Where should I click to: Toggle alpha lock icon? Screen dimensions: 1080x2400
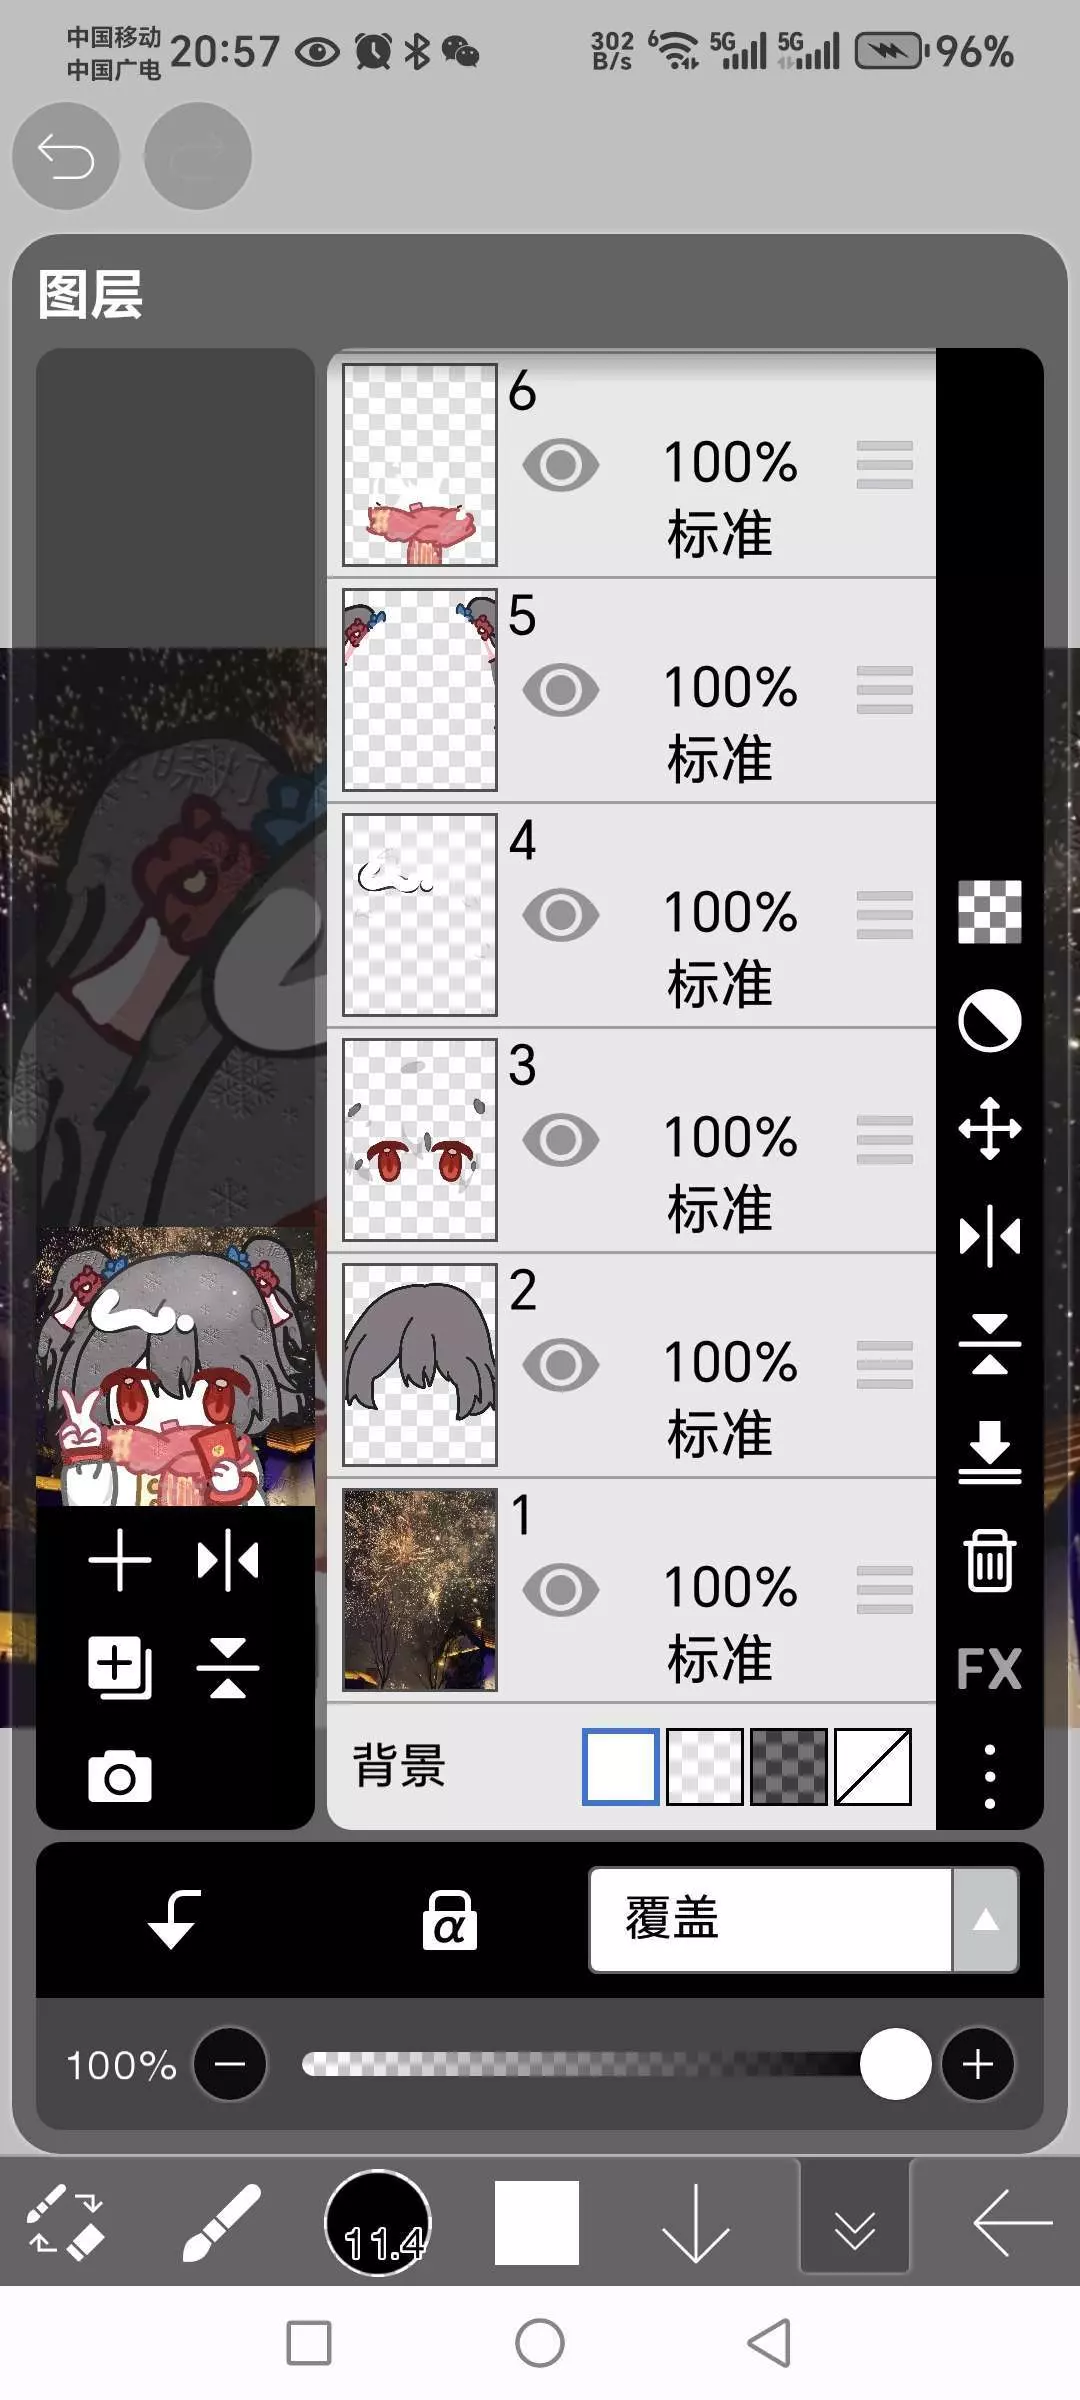[449, 1920]
